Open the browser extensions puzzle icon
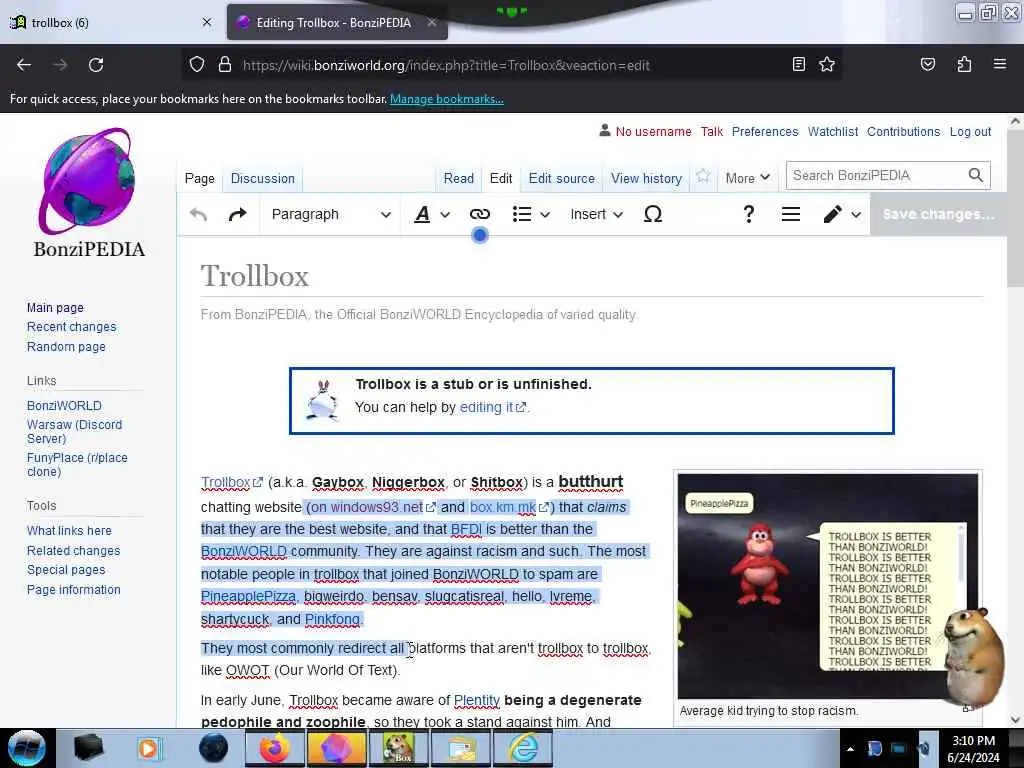 coord(964,64)
